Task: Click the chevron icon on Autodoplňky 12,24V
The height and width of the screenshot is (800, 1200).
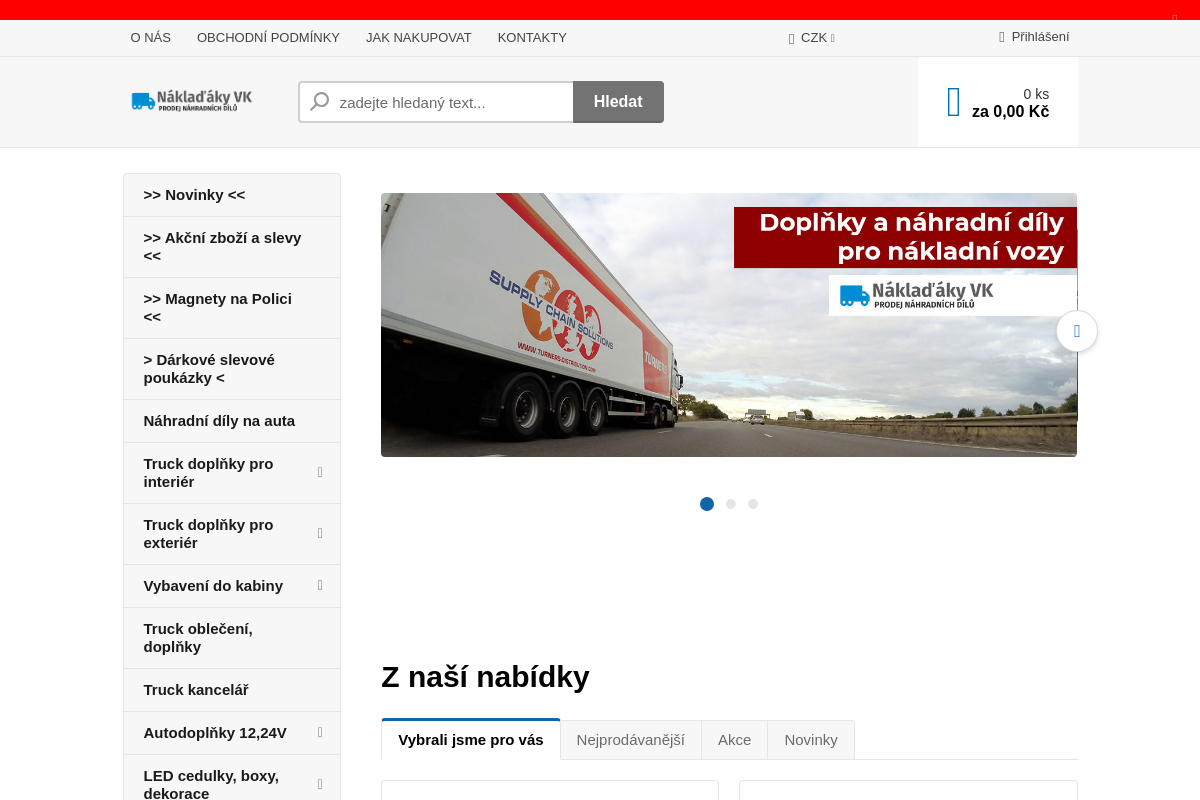Action: tap(320, 732)
